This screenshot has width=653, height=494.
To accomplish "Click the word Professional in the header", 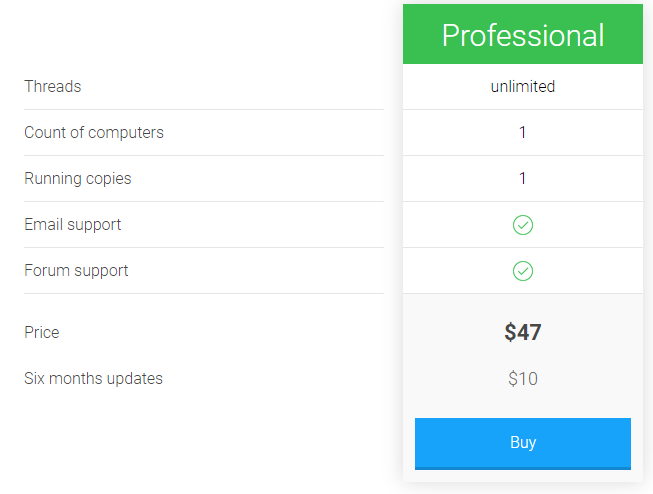I will (523, 35).
